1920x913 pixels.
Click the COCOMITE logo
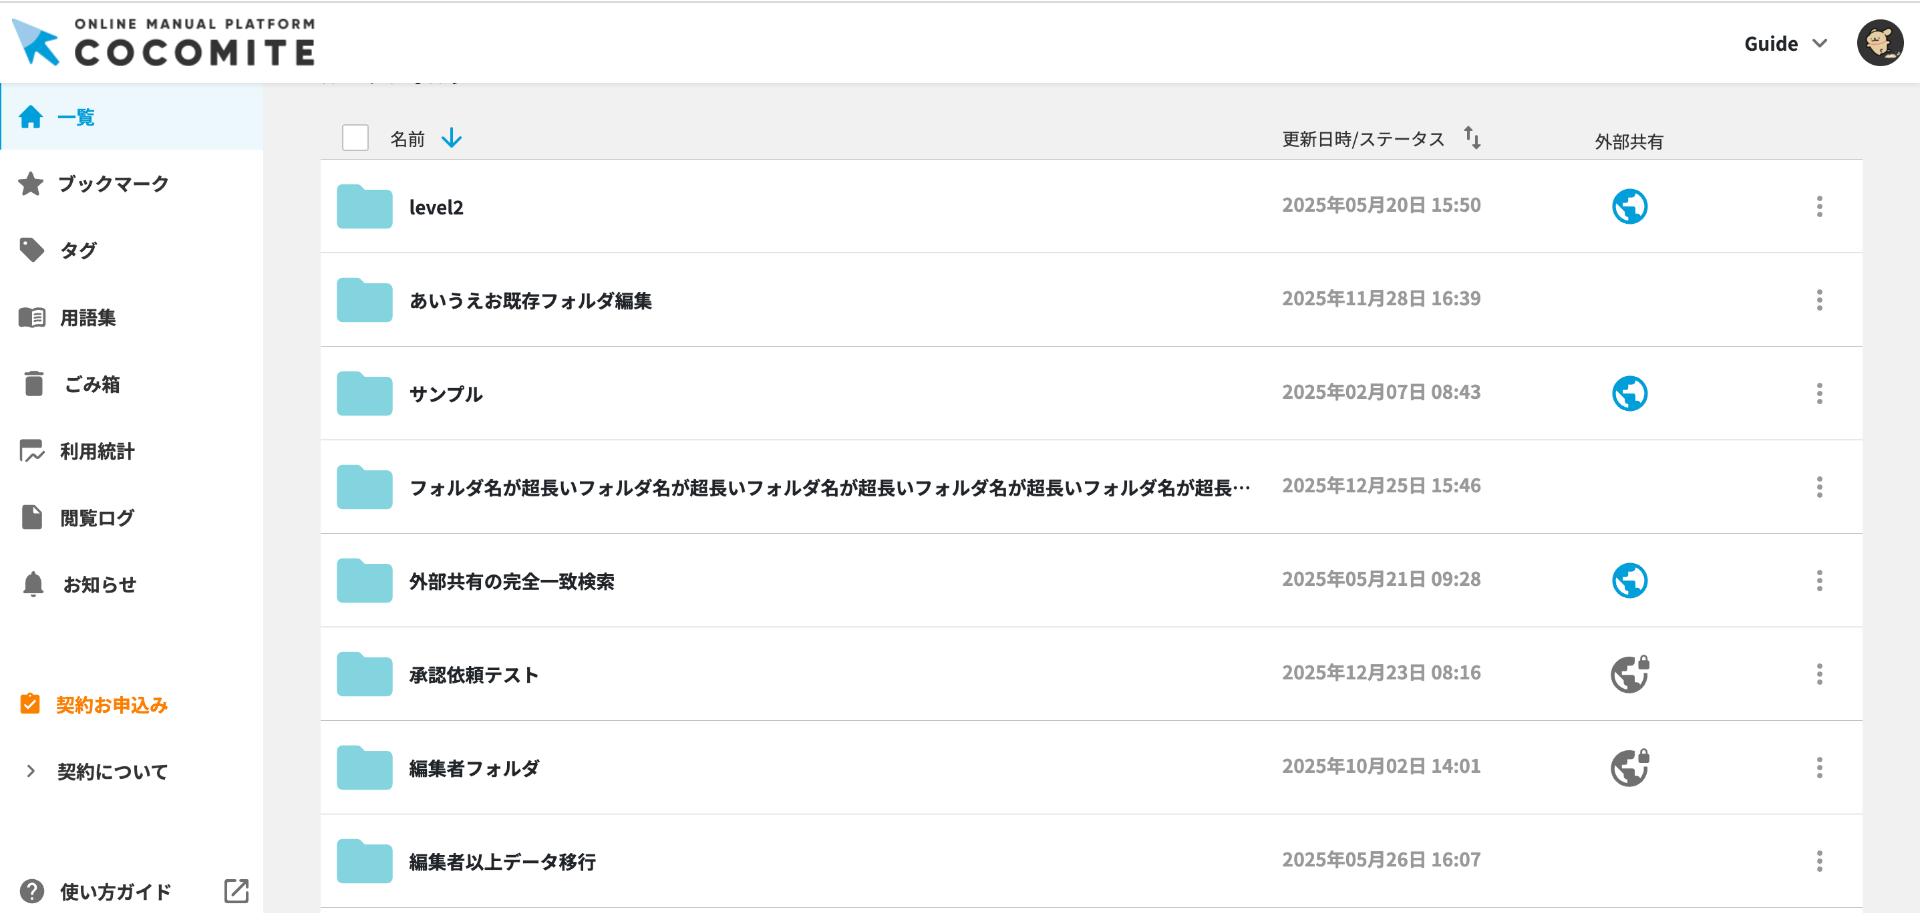pyautogui.click(x=165, y=42)
